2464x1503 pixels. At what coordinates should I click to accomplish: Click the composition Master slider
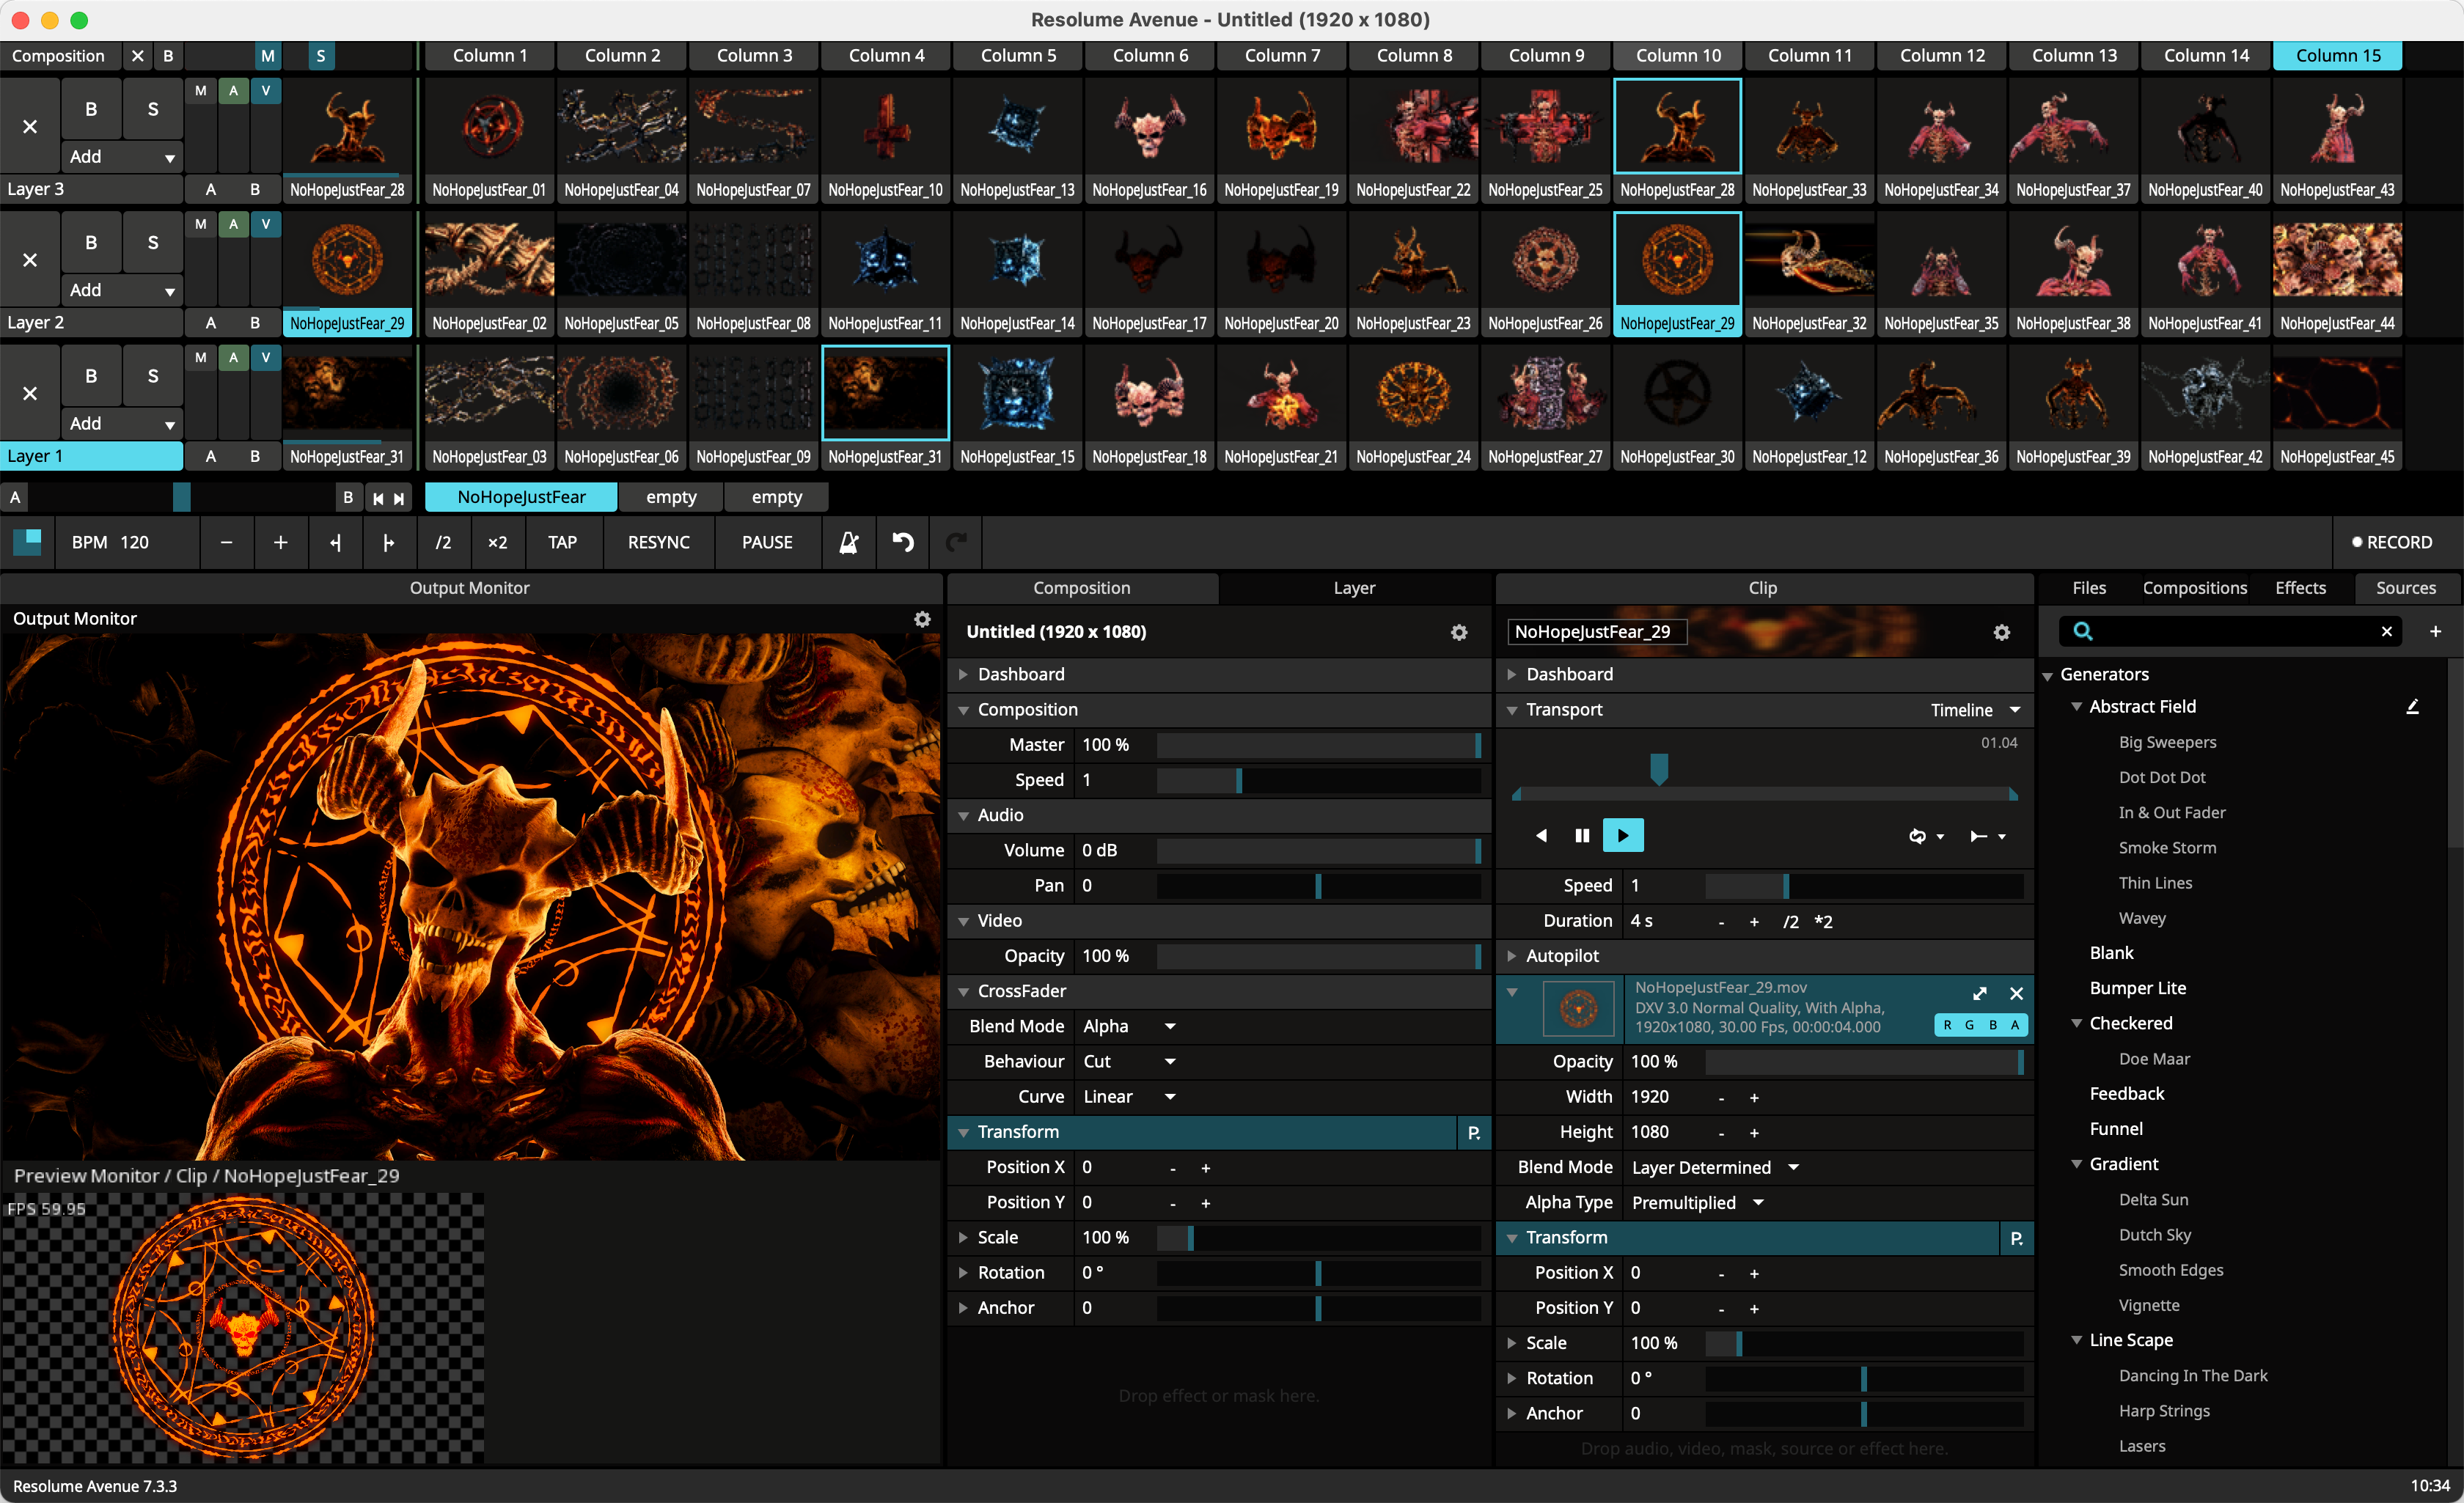1317,745
